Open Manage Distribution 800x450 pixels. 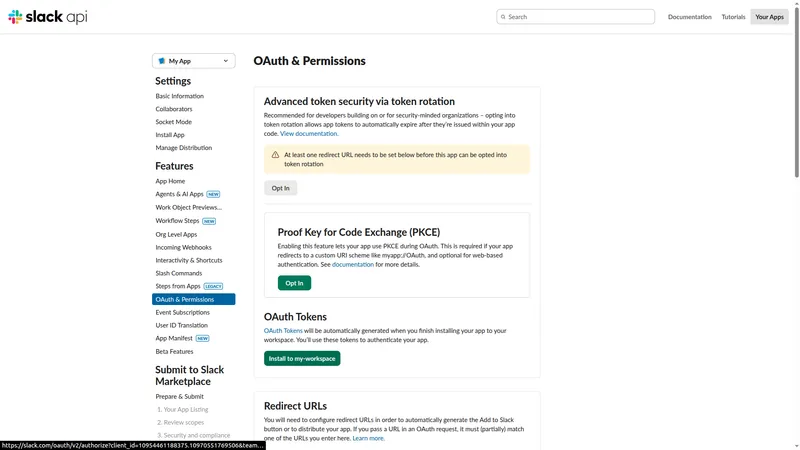184,147
